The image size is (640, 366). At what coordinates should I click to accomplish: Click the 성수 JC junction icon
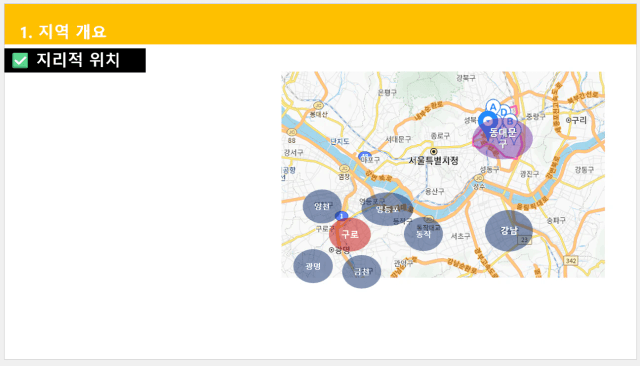click(479, 178)
